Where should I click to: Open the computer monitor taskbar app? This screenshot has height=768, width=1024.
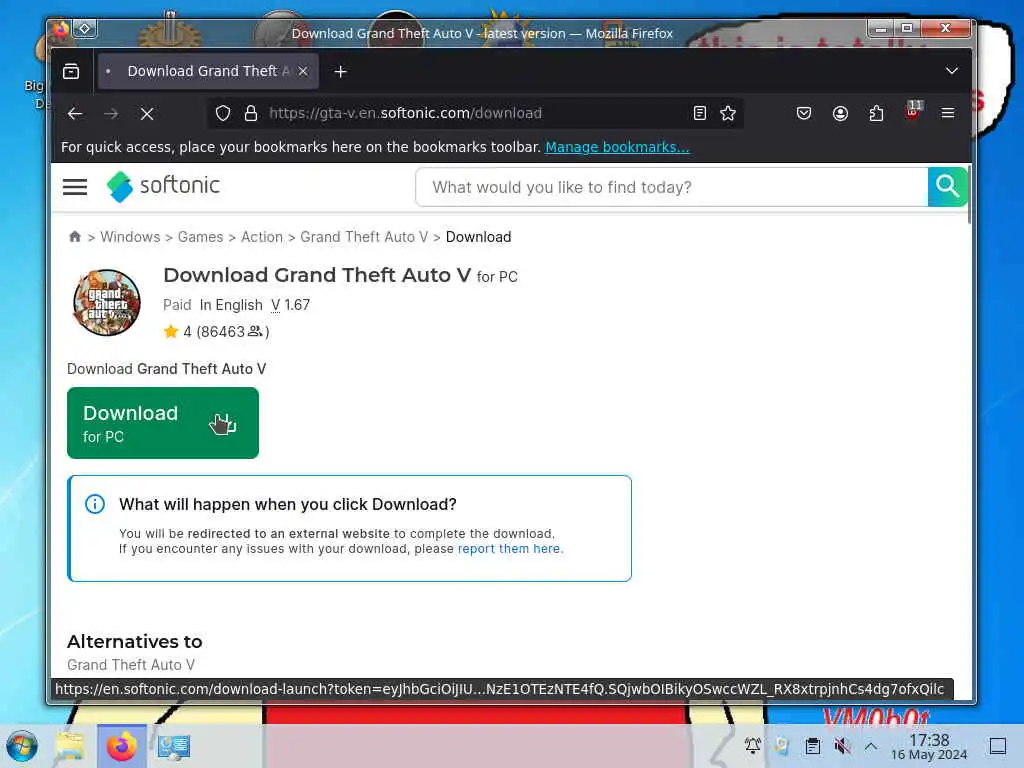point(174,746)
